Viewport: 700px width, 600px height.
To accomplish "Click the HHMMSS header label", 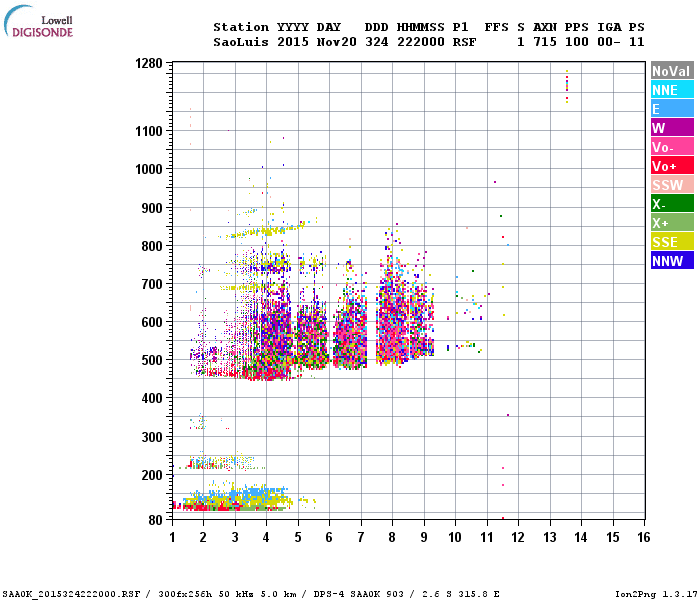I will tap(421, 27).
